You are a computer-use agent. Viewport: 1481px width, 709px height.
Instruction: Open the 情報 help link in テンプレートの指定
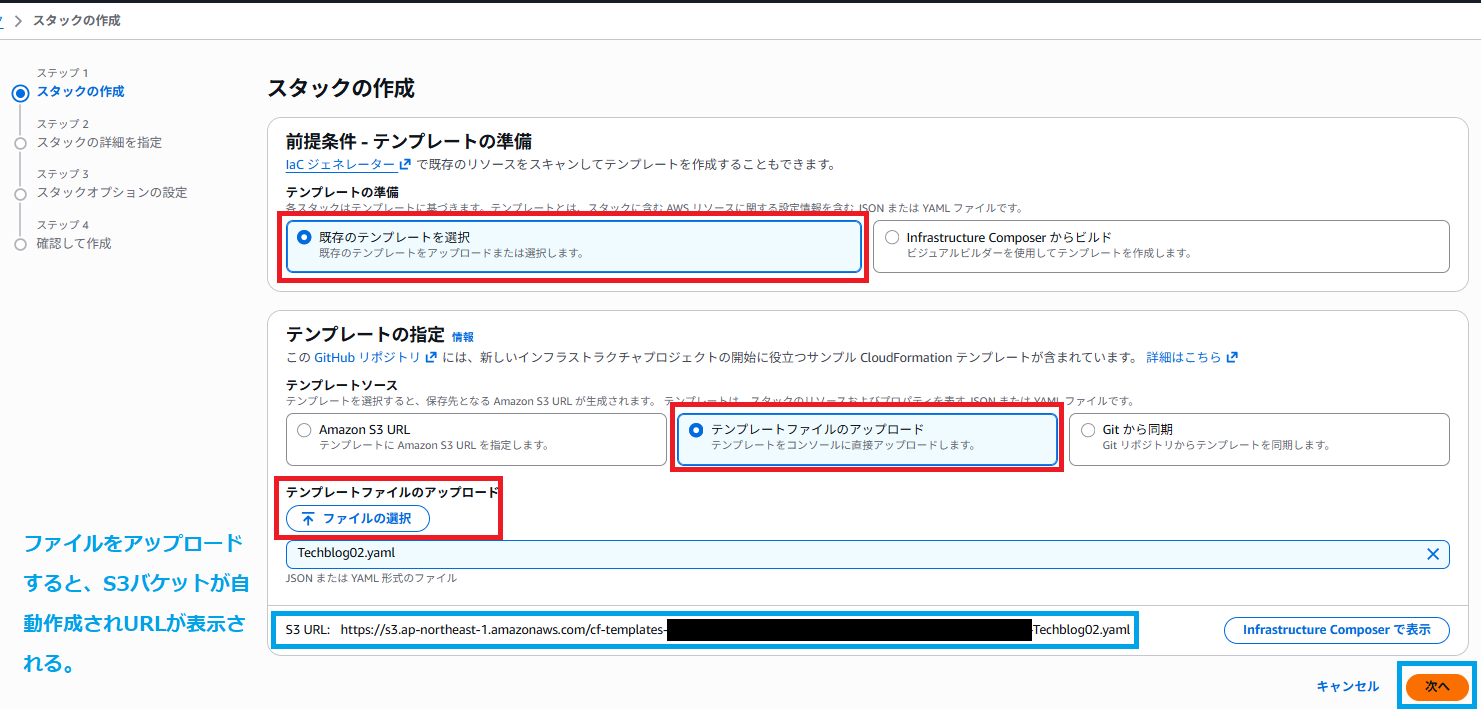pos(464,337)
